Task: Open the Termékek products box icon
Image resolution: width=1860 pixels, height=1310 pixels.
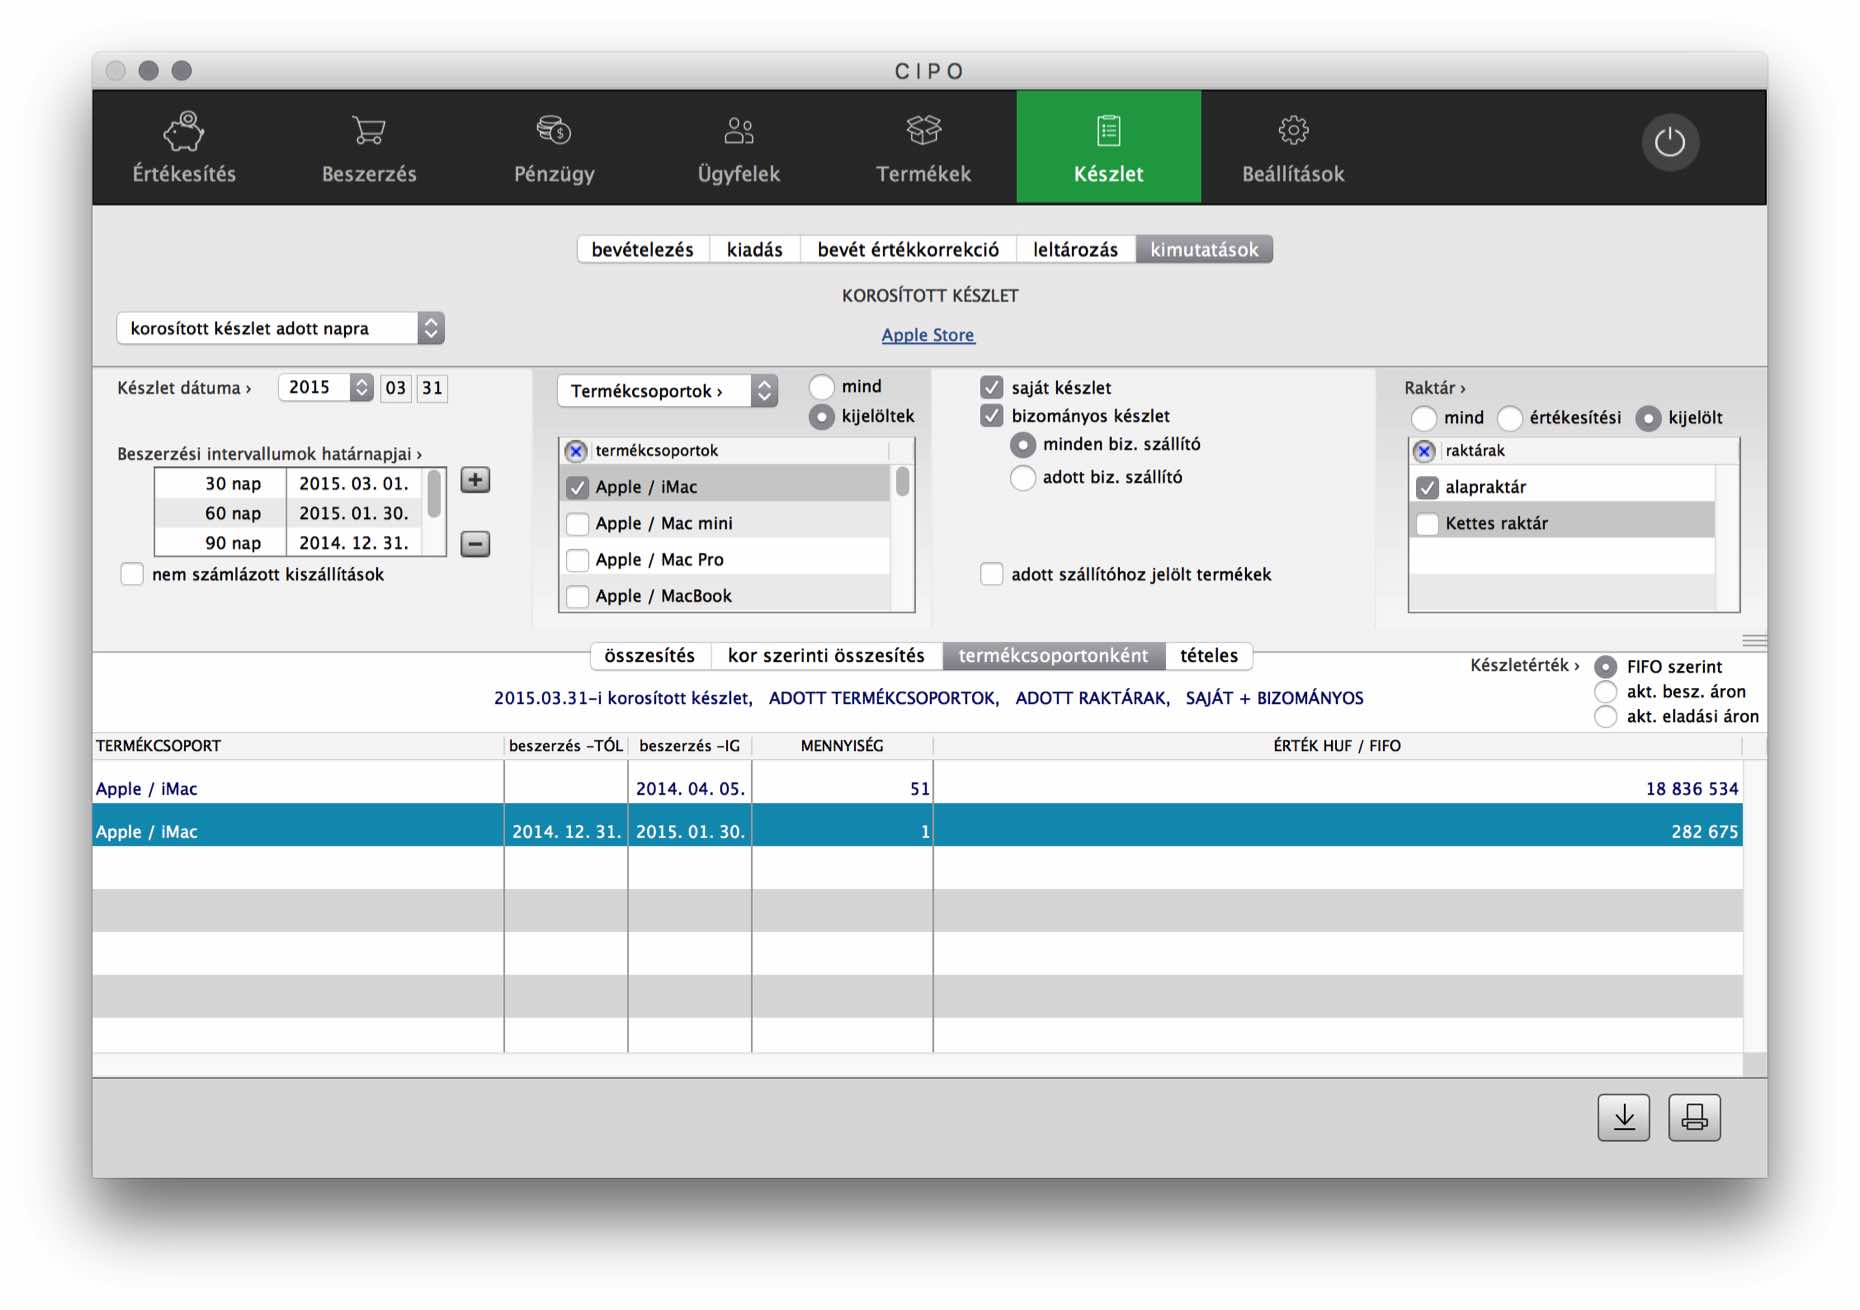Action: pos(923,147)
